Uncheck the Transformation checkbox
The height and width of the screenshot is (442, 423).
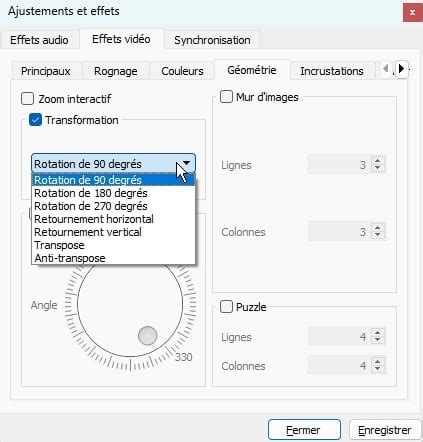pyautogui.click(x=35, y=120)
